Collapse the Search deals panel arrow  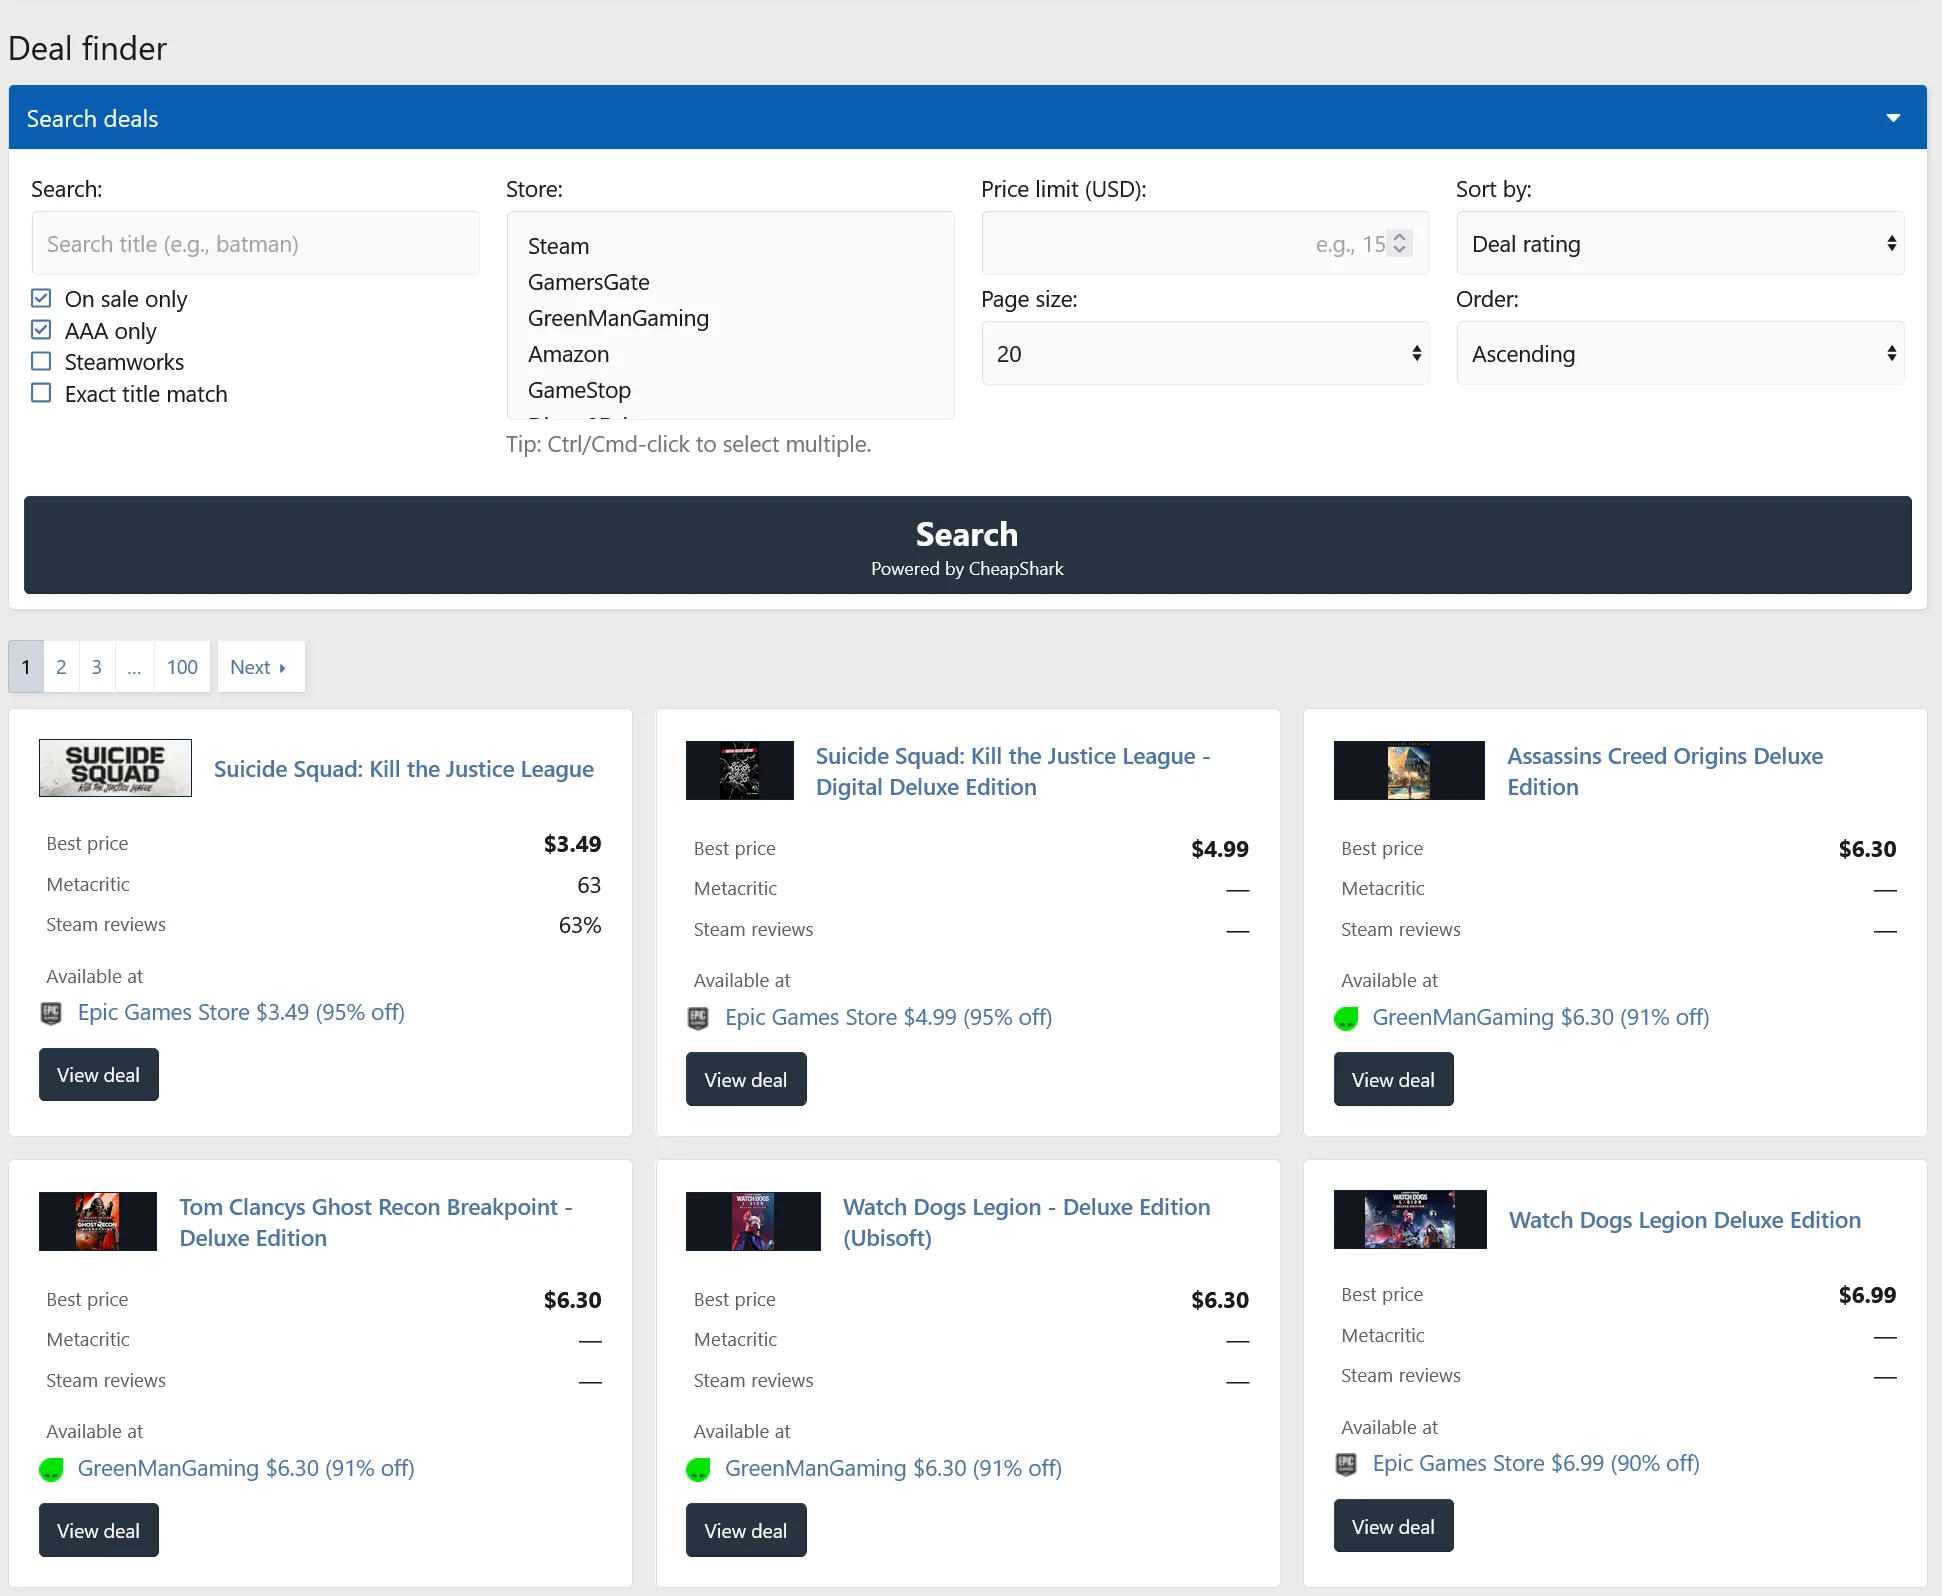pos(1893,118)
